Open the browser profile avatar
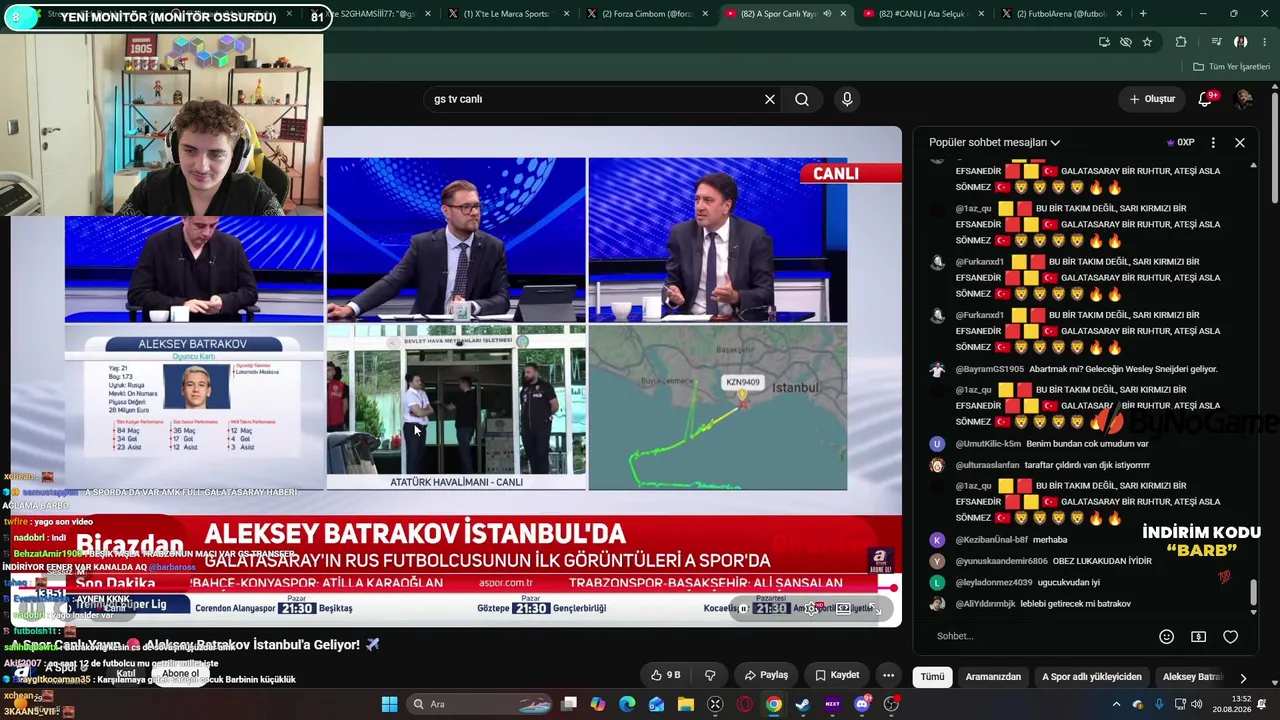This screenshot has height=720, width=1280. [1240, 42]
